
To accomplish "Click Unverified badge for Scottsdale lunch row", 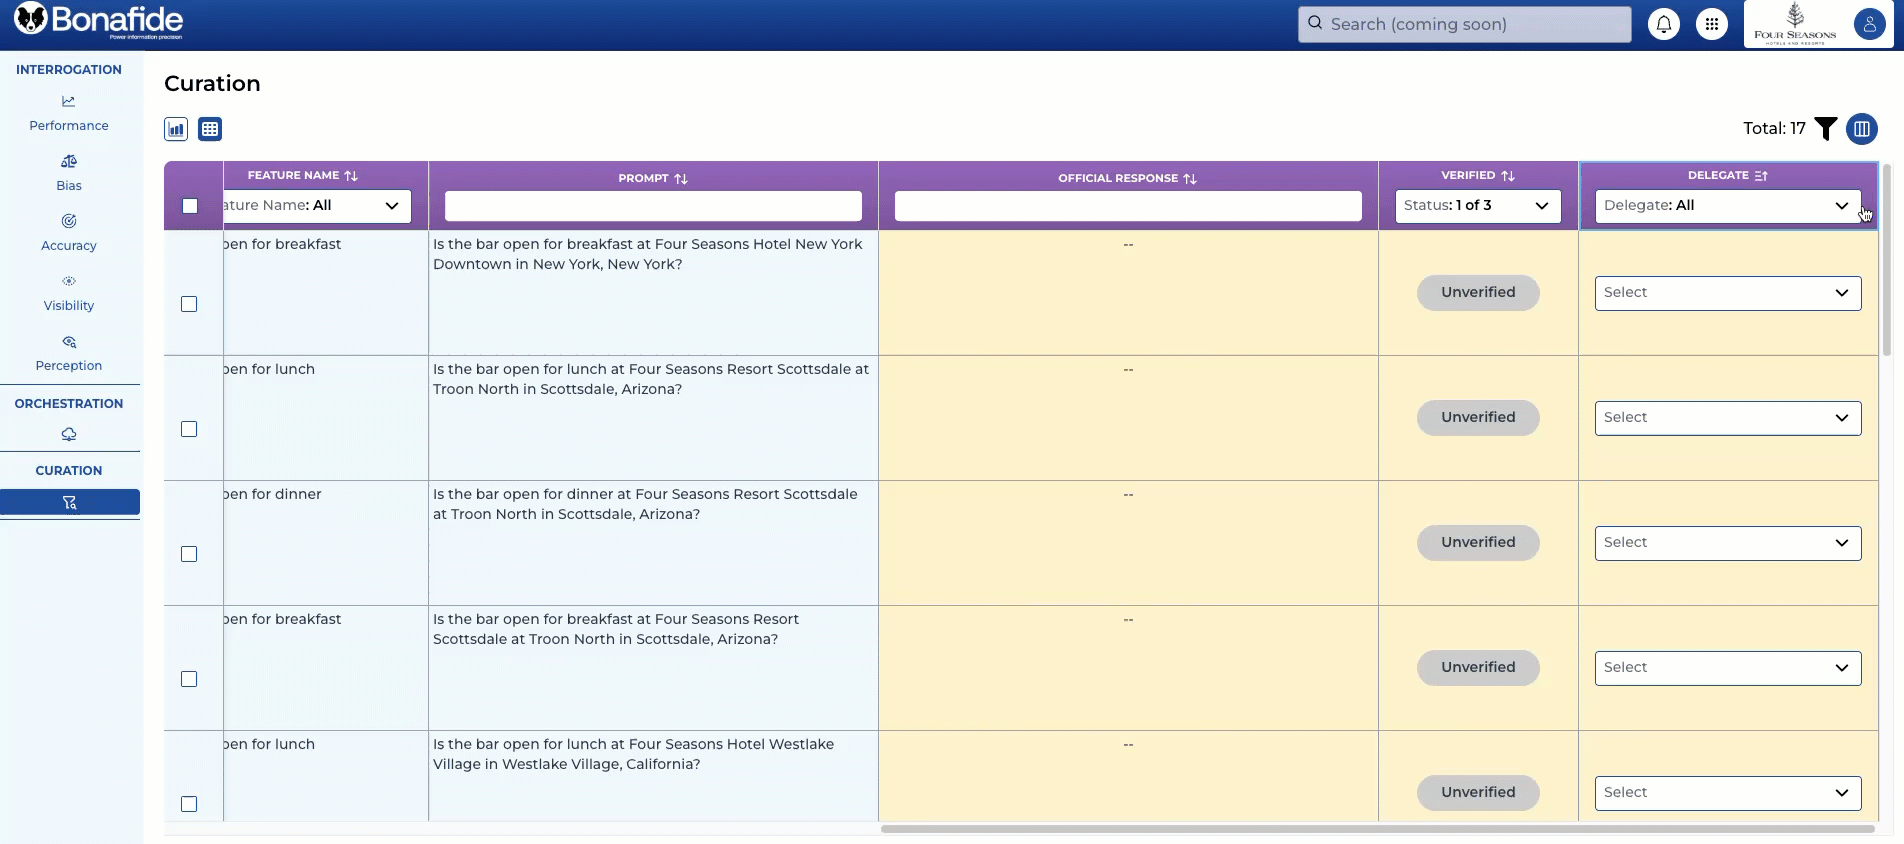I will coord(1477,418).
